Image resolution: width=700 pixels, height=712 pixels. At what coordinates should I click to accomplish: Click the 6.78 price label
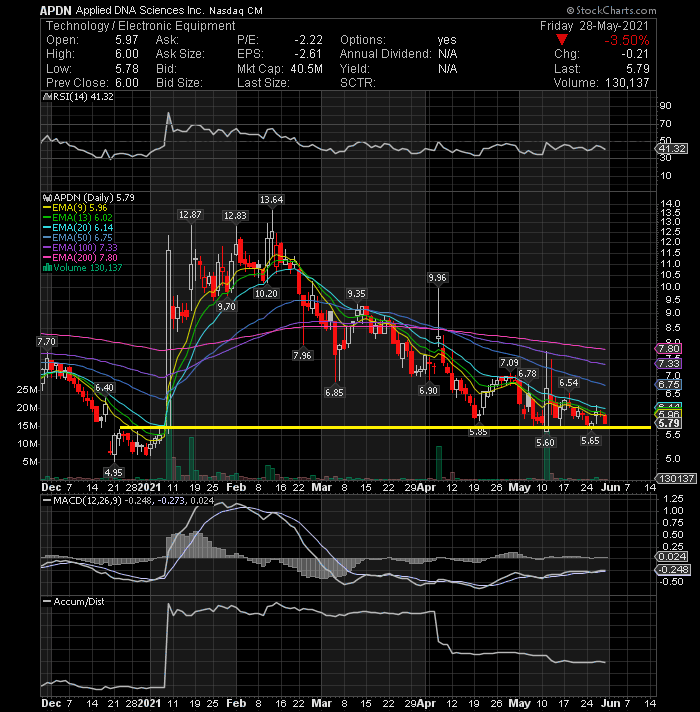527,373
